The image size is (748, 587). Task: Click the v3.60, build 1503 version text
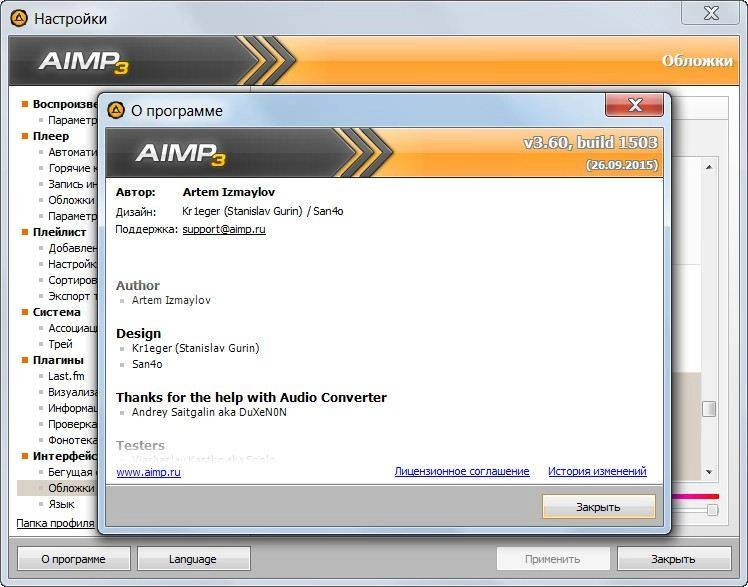click(x=591, y=143)
